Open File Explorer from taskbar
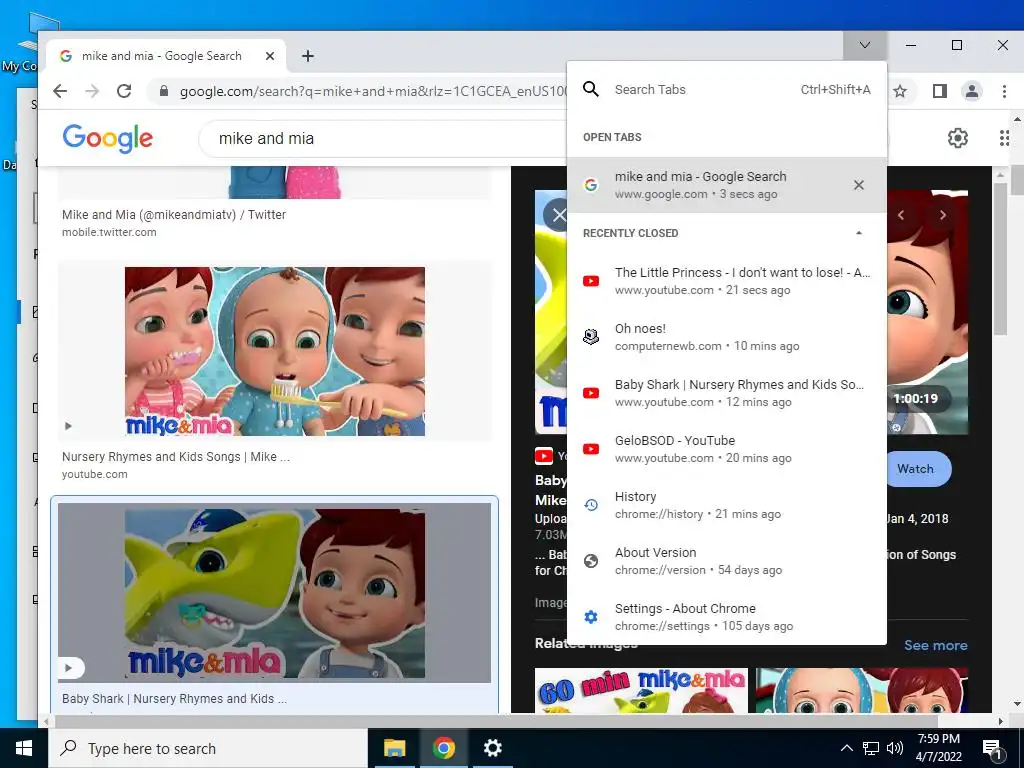The width and height of the screenshot is (1024, 768). 394,748
